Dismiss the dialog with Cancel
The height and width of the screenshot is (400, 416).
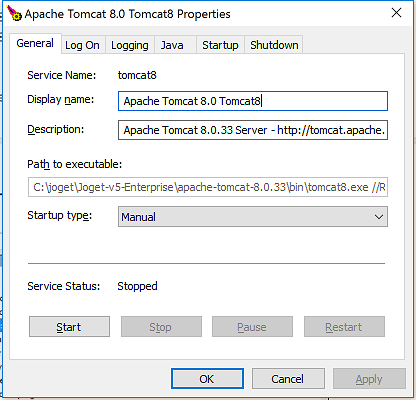pyautogui.click(x=288, y=379)
